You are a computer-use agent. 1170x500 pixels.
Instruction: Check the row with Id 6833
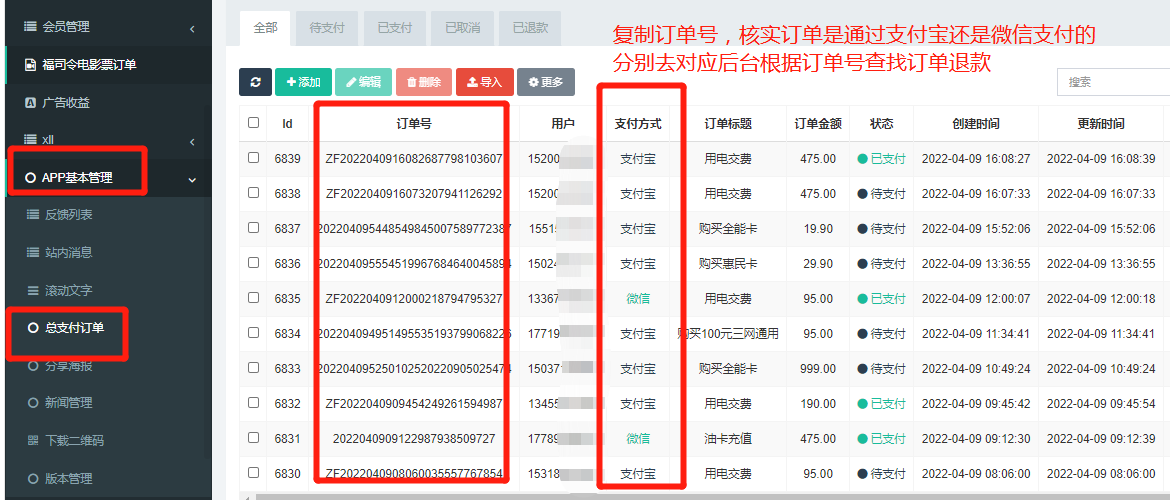point(254,368)
